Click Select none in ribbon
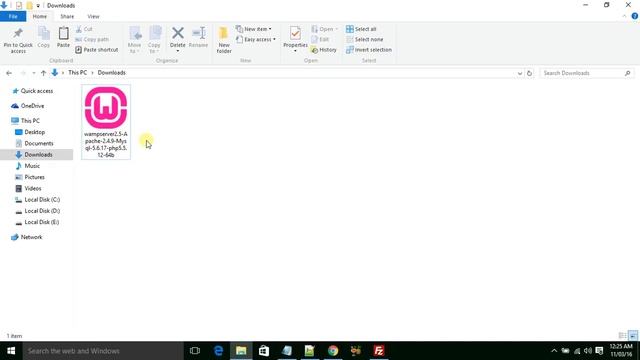This screenshot has width=640, height=360. (x=364, y=39)
